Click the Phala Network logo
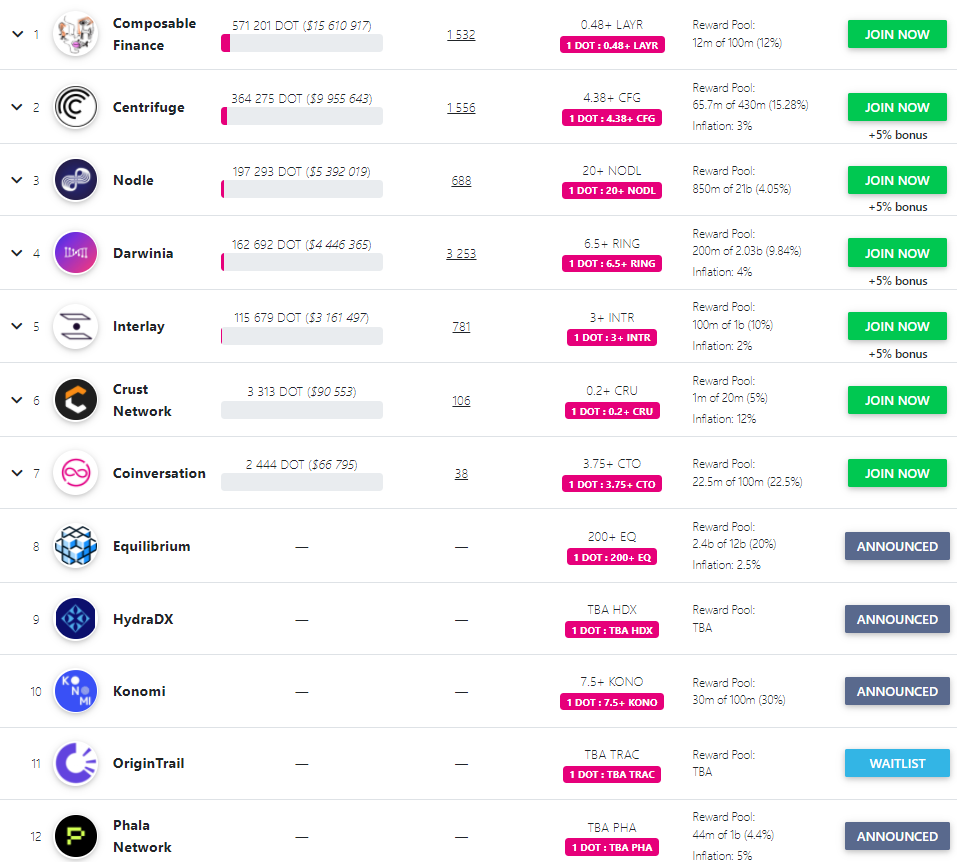The image size is (957, 862). [x=76, y=836]
